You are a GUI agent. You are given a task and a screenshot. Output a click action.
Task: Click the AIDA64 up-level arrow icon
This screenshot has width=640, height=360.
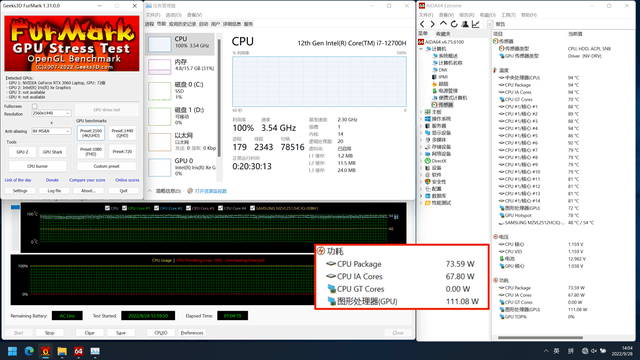click(443, 24)
